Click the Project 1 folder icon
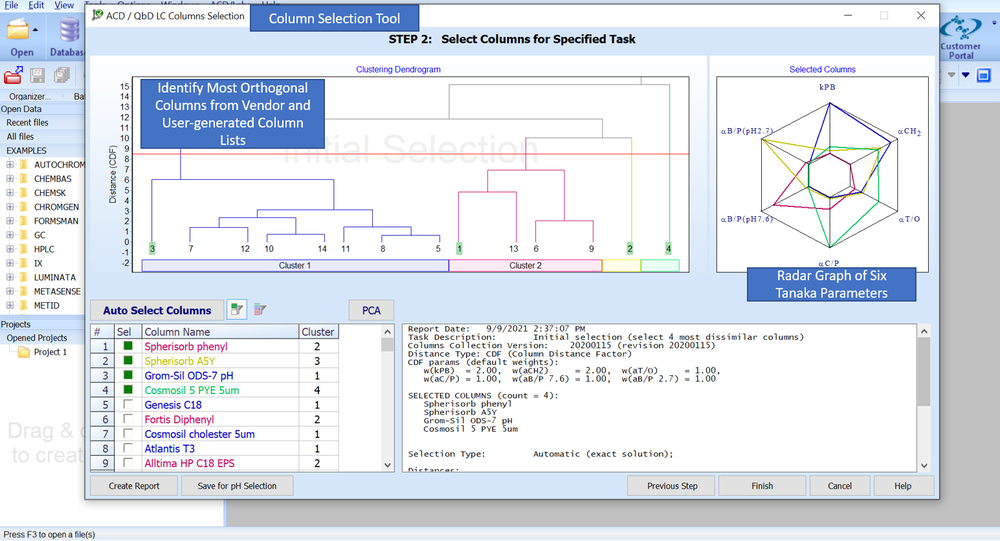Viewport: 1000px width, 541px height. click(24, 352)
